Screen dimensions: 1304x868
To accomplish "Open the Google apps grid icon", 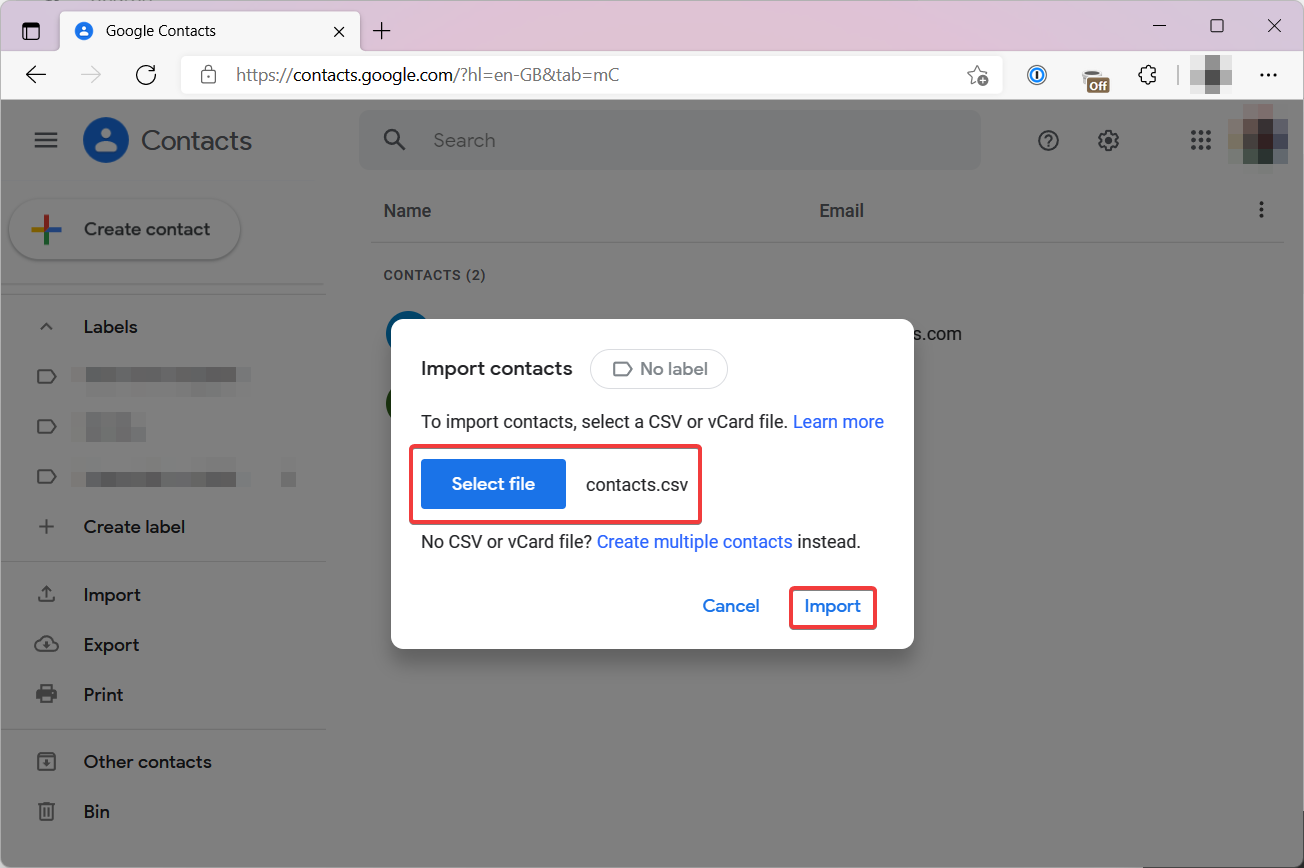I will (x=1201, y=141).
